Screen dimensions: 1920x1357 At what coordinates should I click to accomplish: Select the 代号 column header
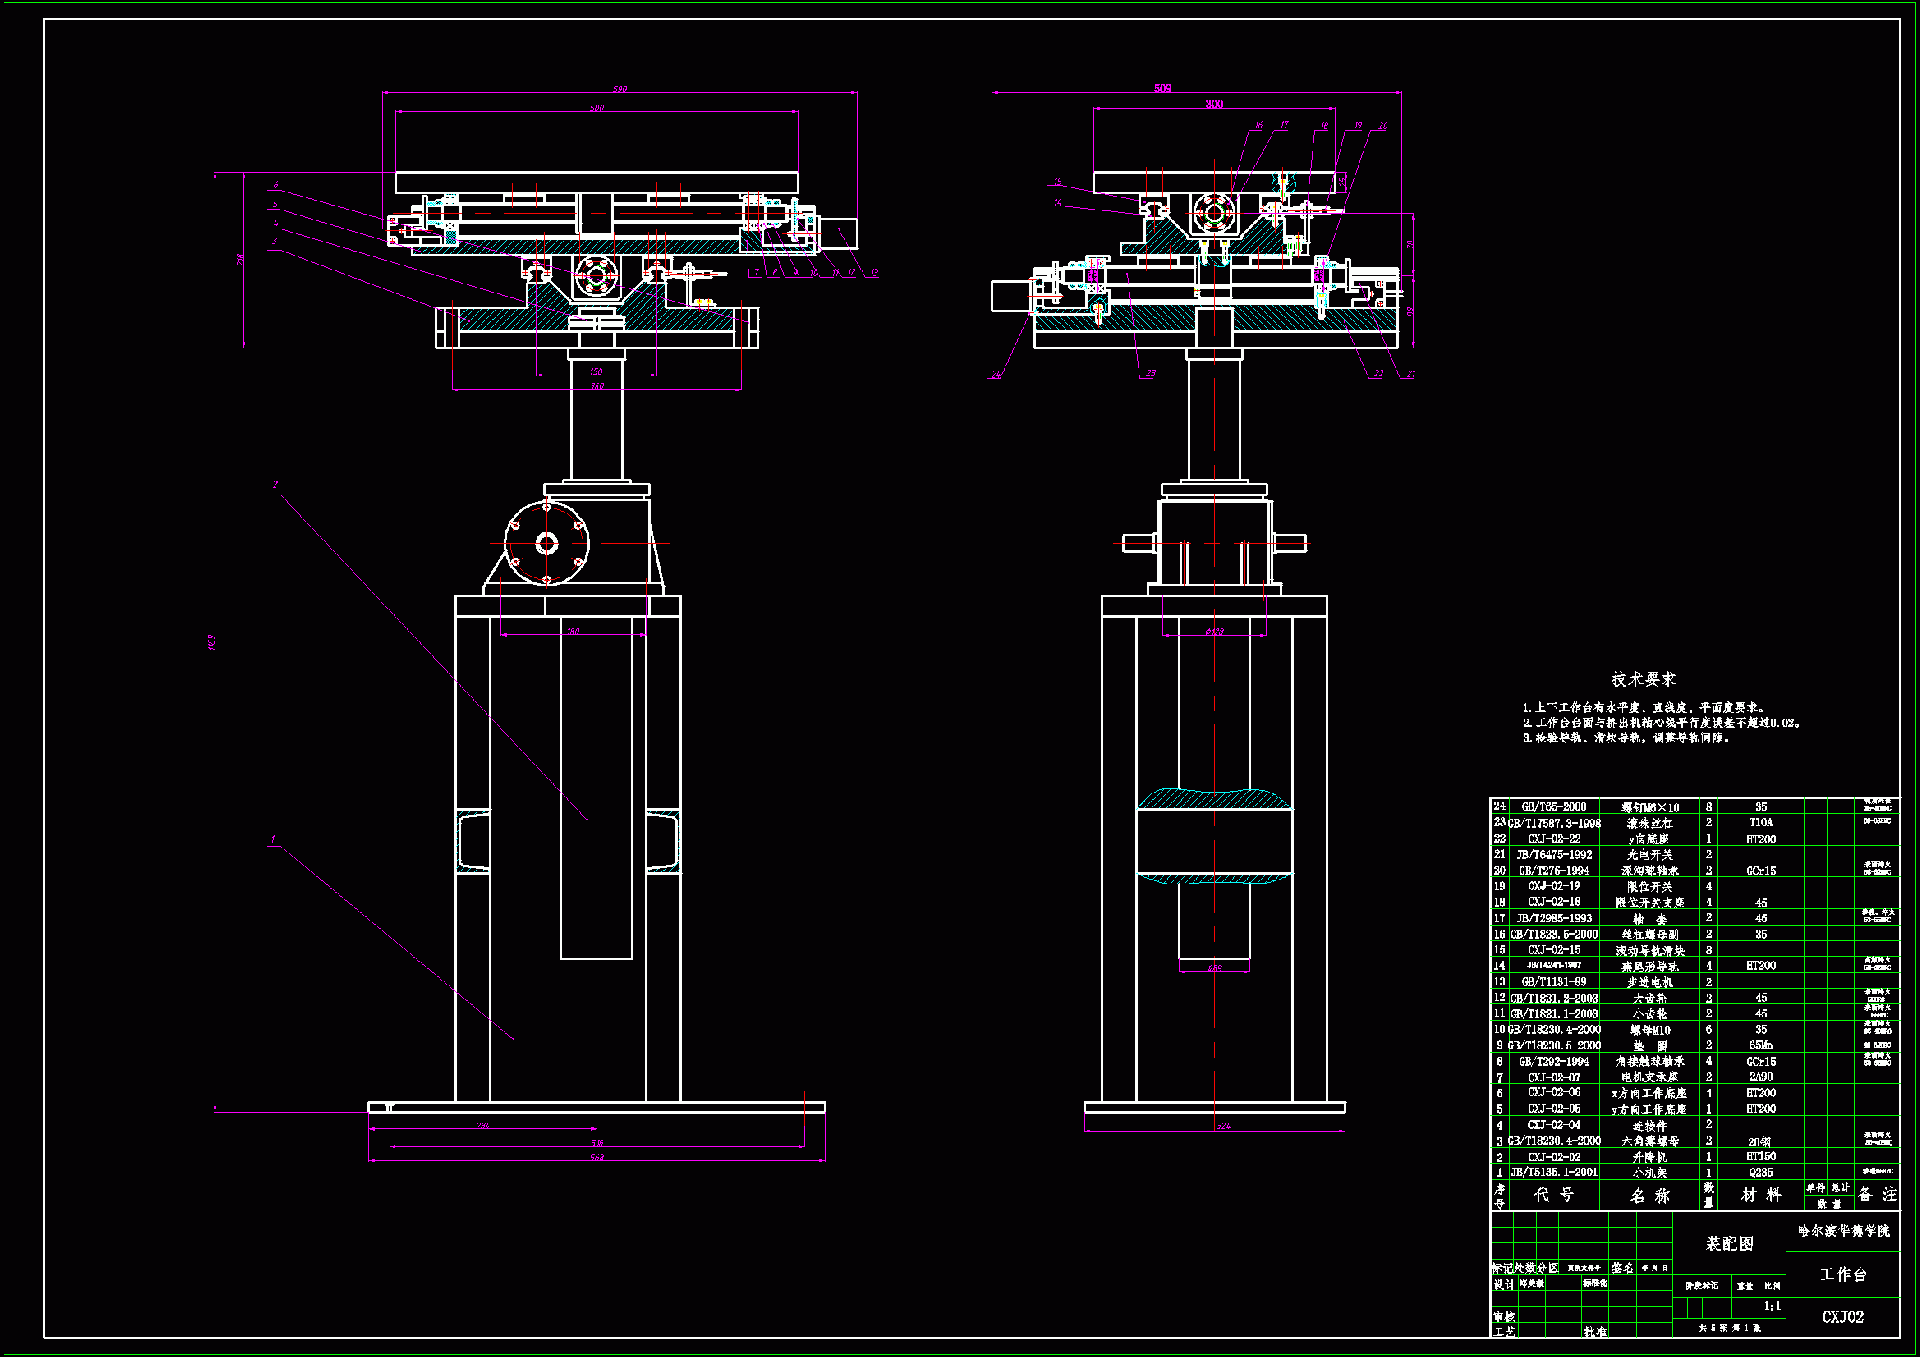pyautogui.click(x=1553, y=1195)
